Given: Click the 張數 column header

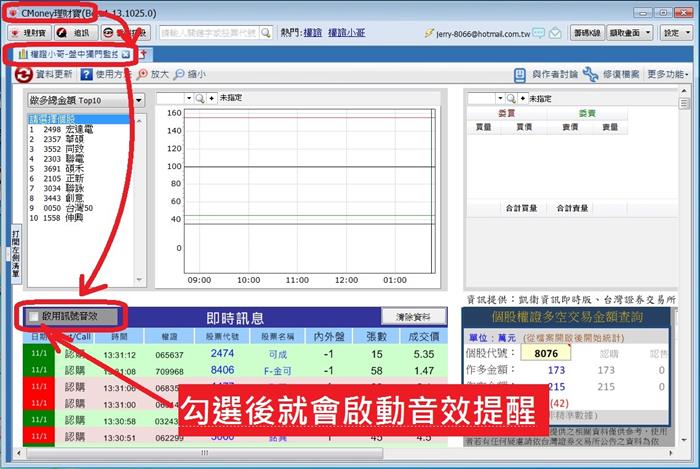Looking at the screenshot, I should pyautogui.click(x=376, y=336).
